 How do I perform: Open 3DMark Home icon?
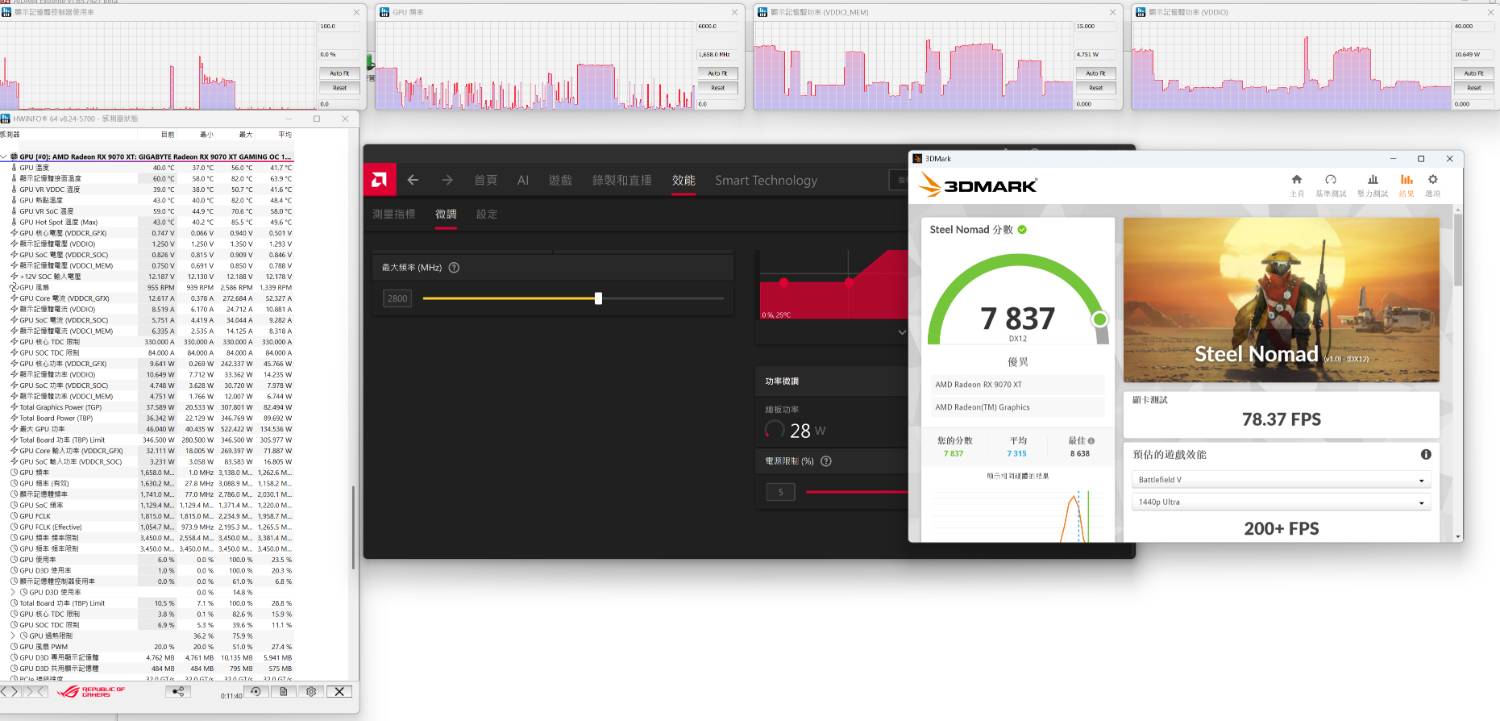pyautogui.click(x=1297, y=180)
